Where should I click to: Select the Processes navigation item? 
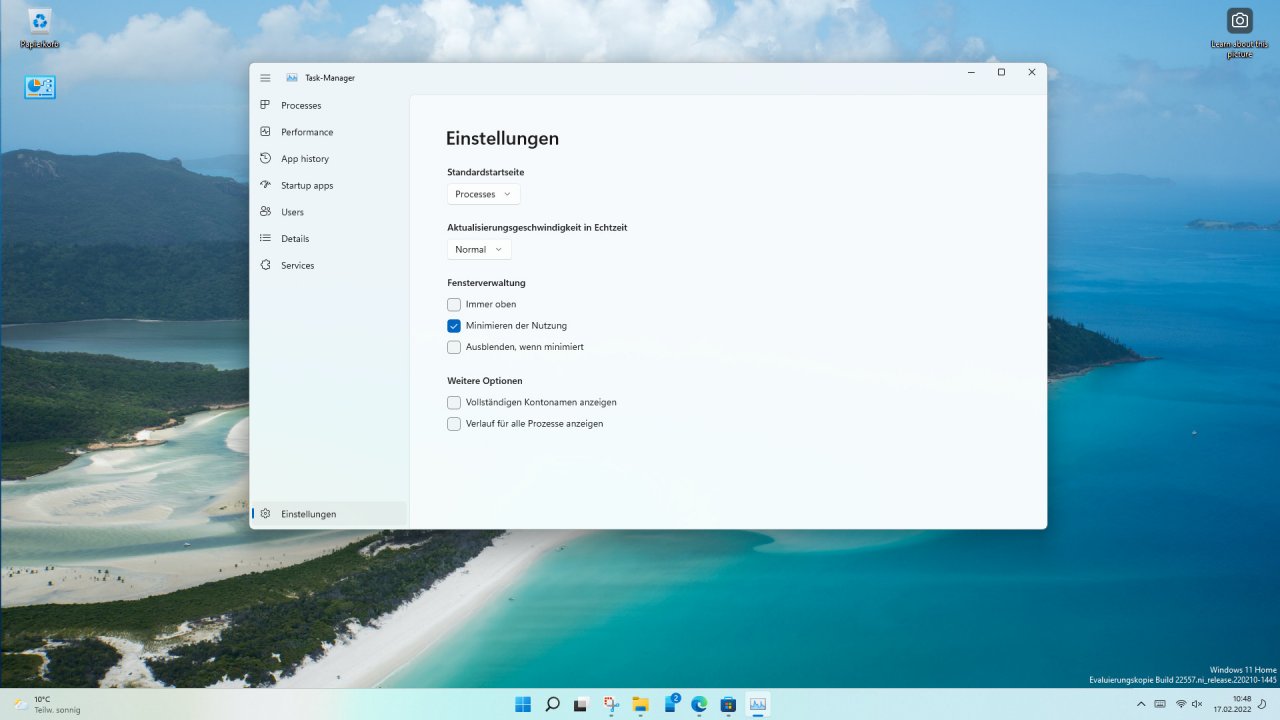pos(329,105)
